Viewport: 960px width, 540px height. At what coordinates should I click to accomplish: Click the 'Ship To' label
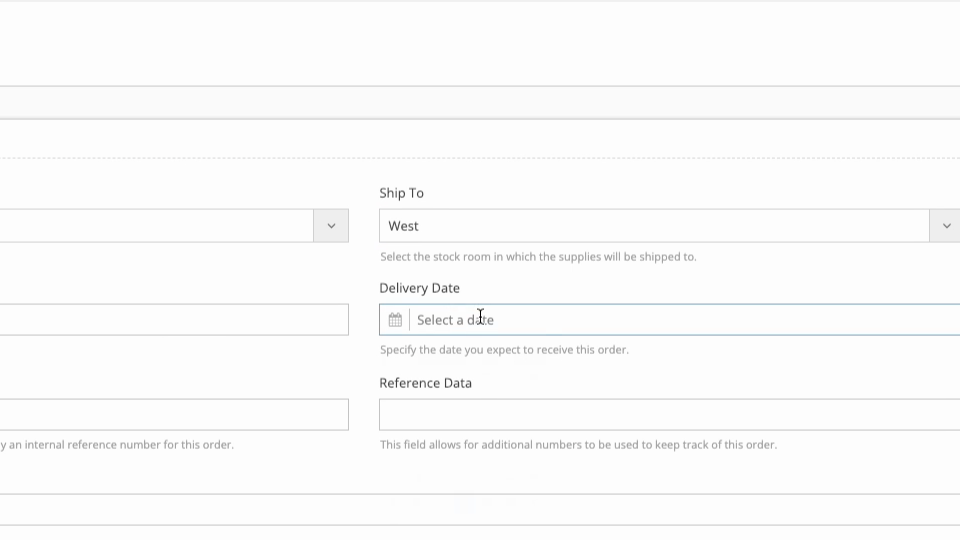click(402, 193)
